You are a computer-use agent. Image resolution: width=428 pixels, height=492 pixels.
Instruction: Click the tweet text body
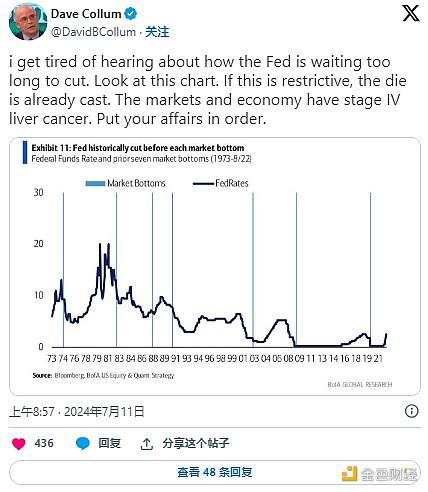208,90
